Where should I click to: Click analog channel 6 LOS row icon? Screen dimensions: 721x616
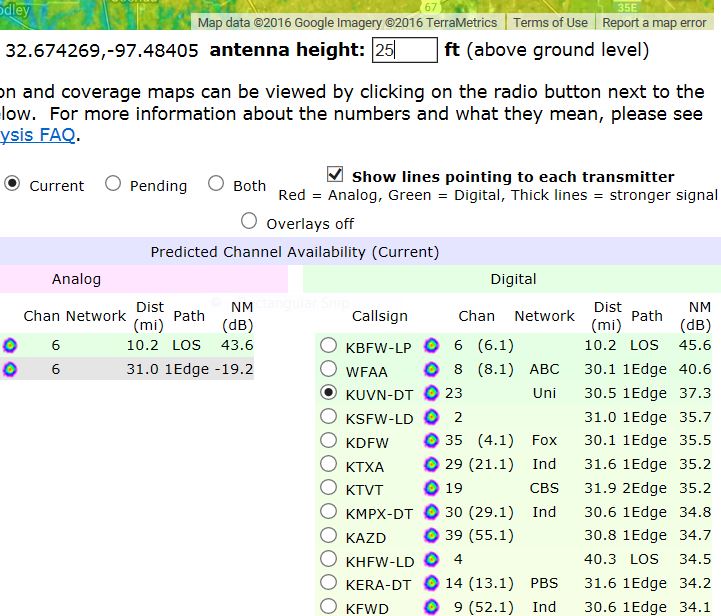click(x=10, y=346)
